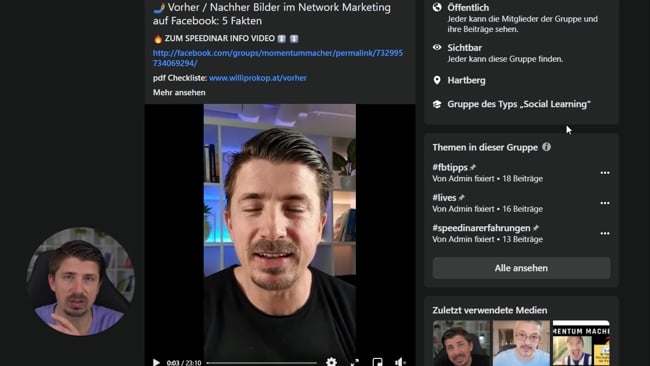This screenshot has height=366, width=650.
Task: Expand video to fullscreen
Action: point(355,363)
